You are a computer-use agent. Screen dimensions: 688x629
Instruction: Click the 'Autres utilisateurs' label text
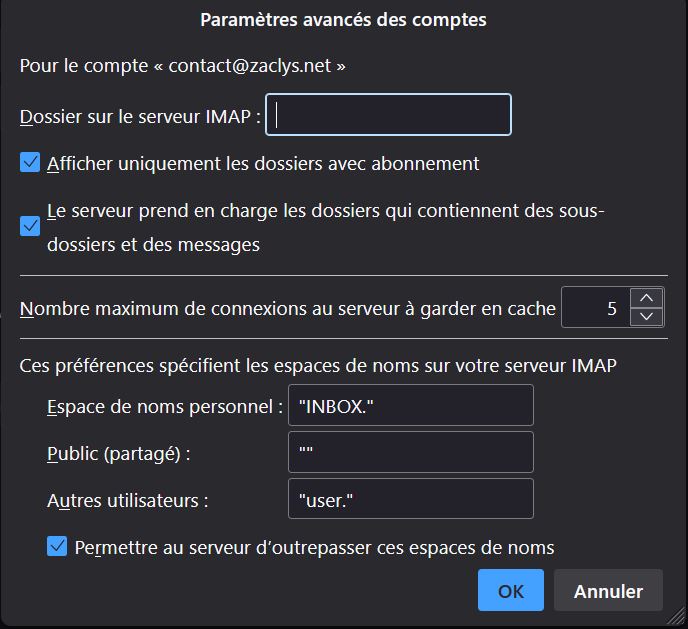[127, 500]
